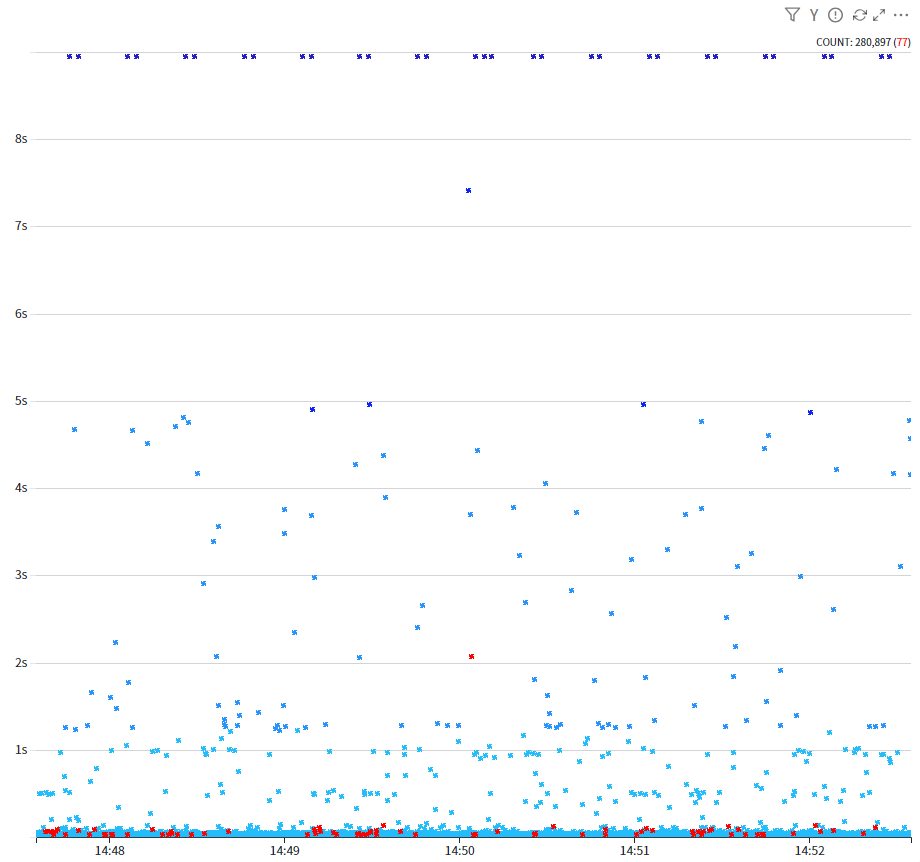Select the lone 7.4s data point

coord(468,190)
